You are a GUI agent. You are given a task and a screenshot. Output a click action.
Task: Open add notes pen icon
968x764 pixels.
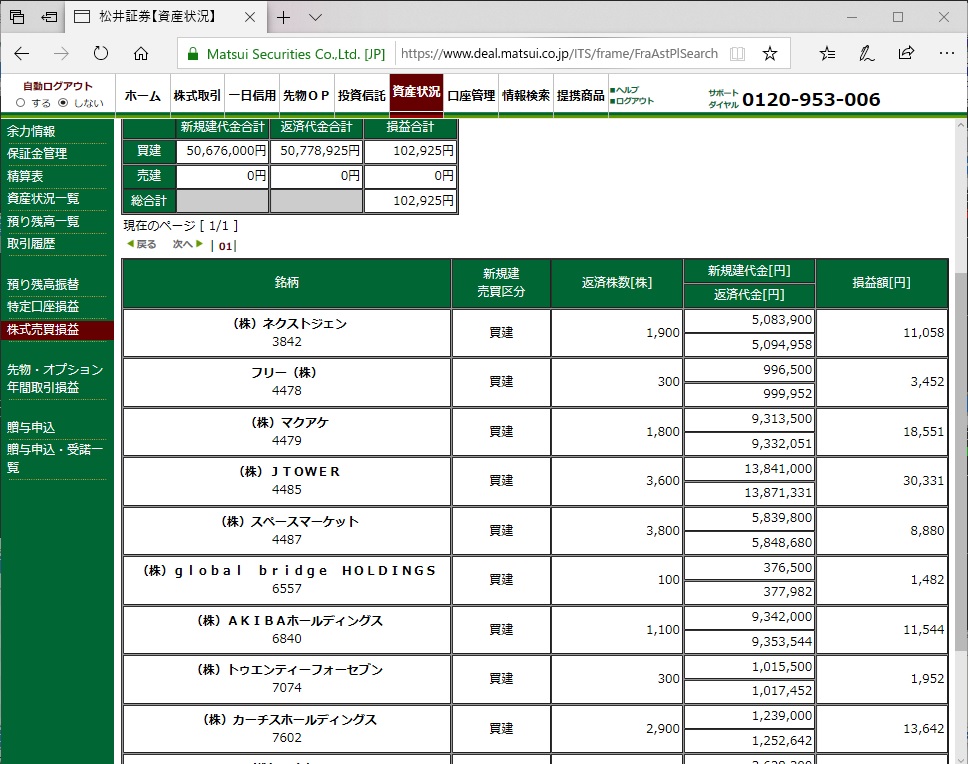[x=867, y=54]
